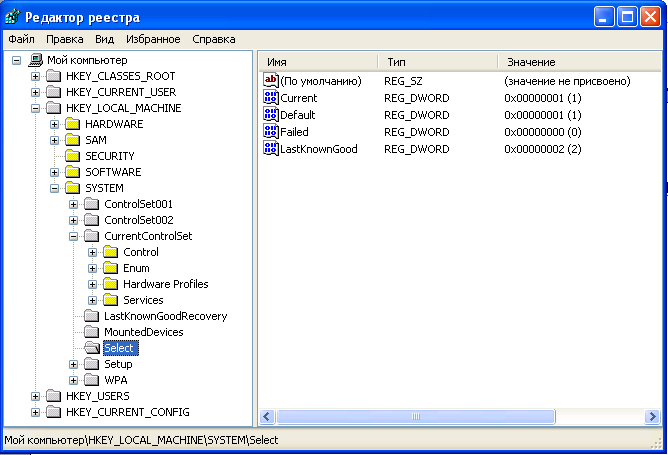Click the HARDWARE folder icon
This screenshot has width=668, height=455.
(x=72, y=124)
